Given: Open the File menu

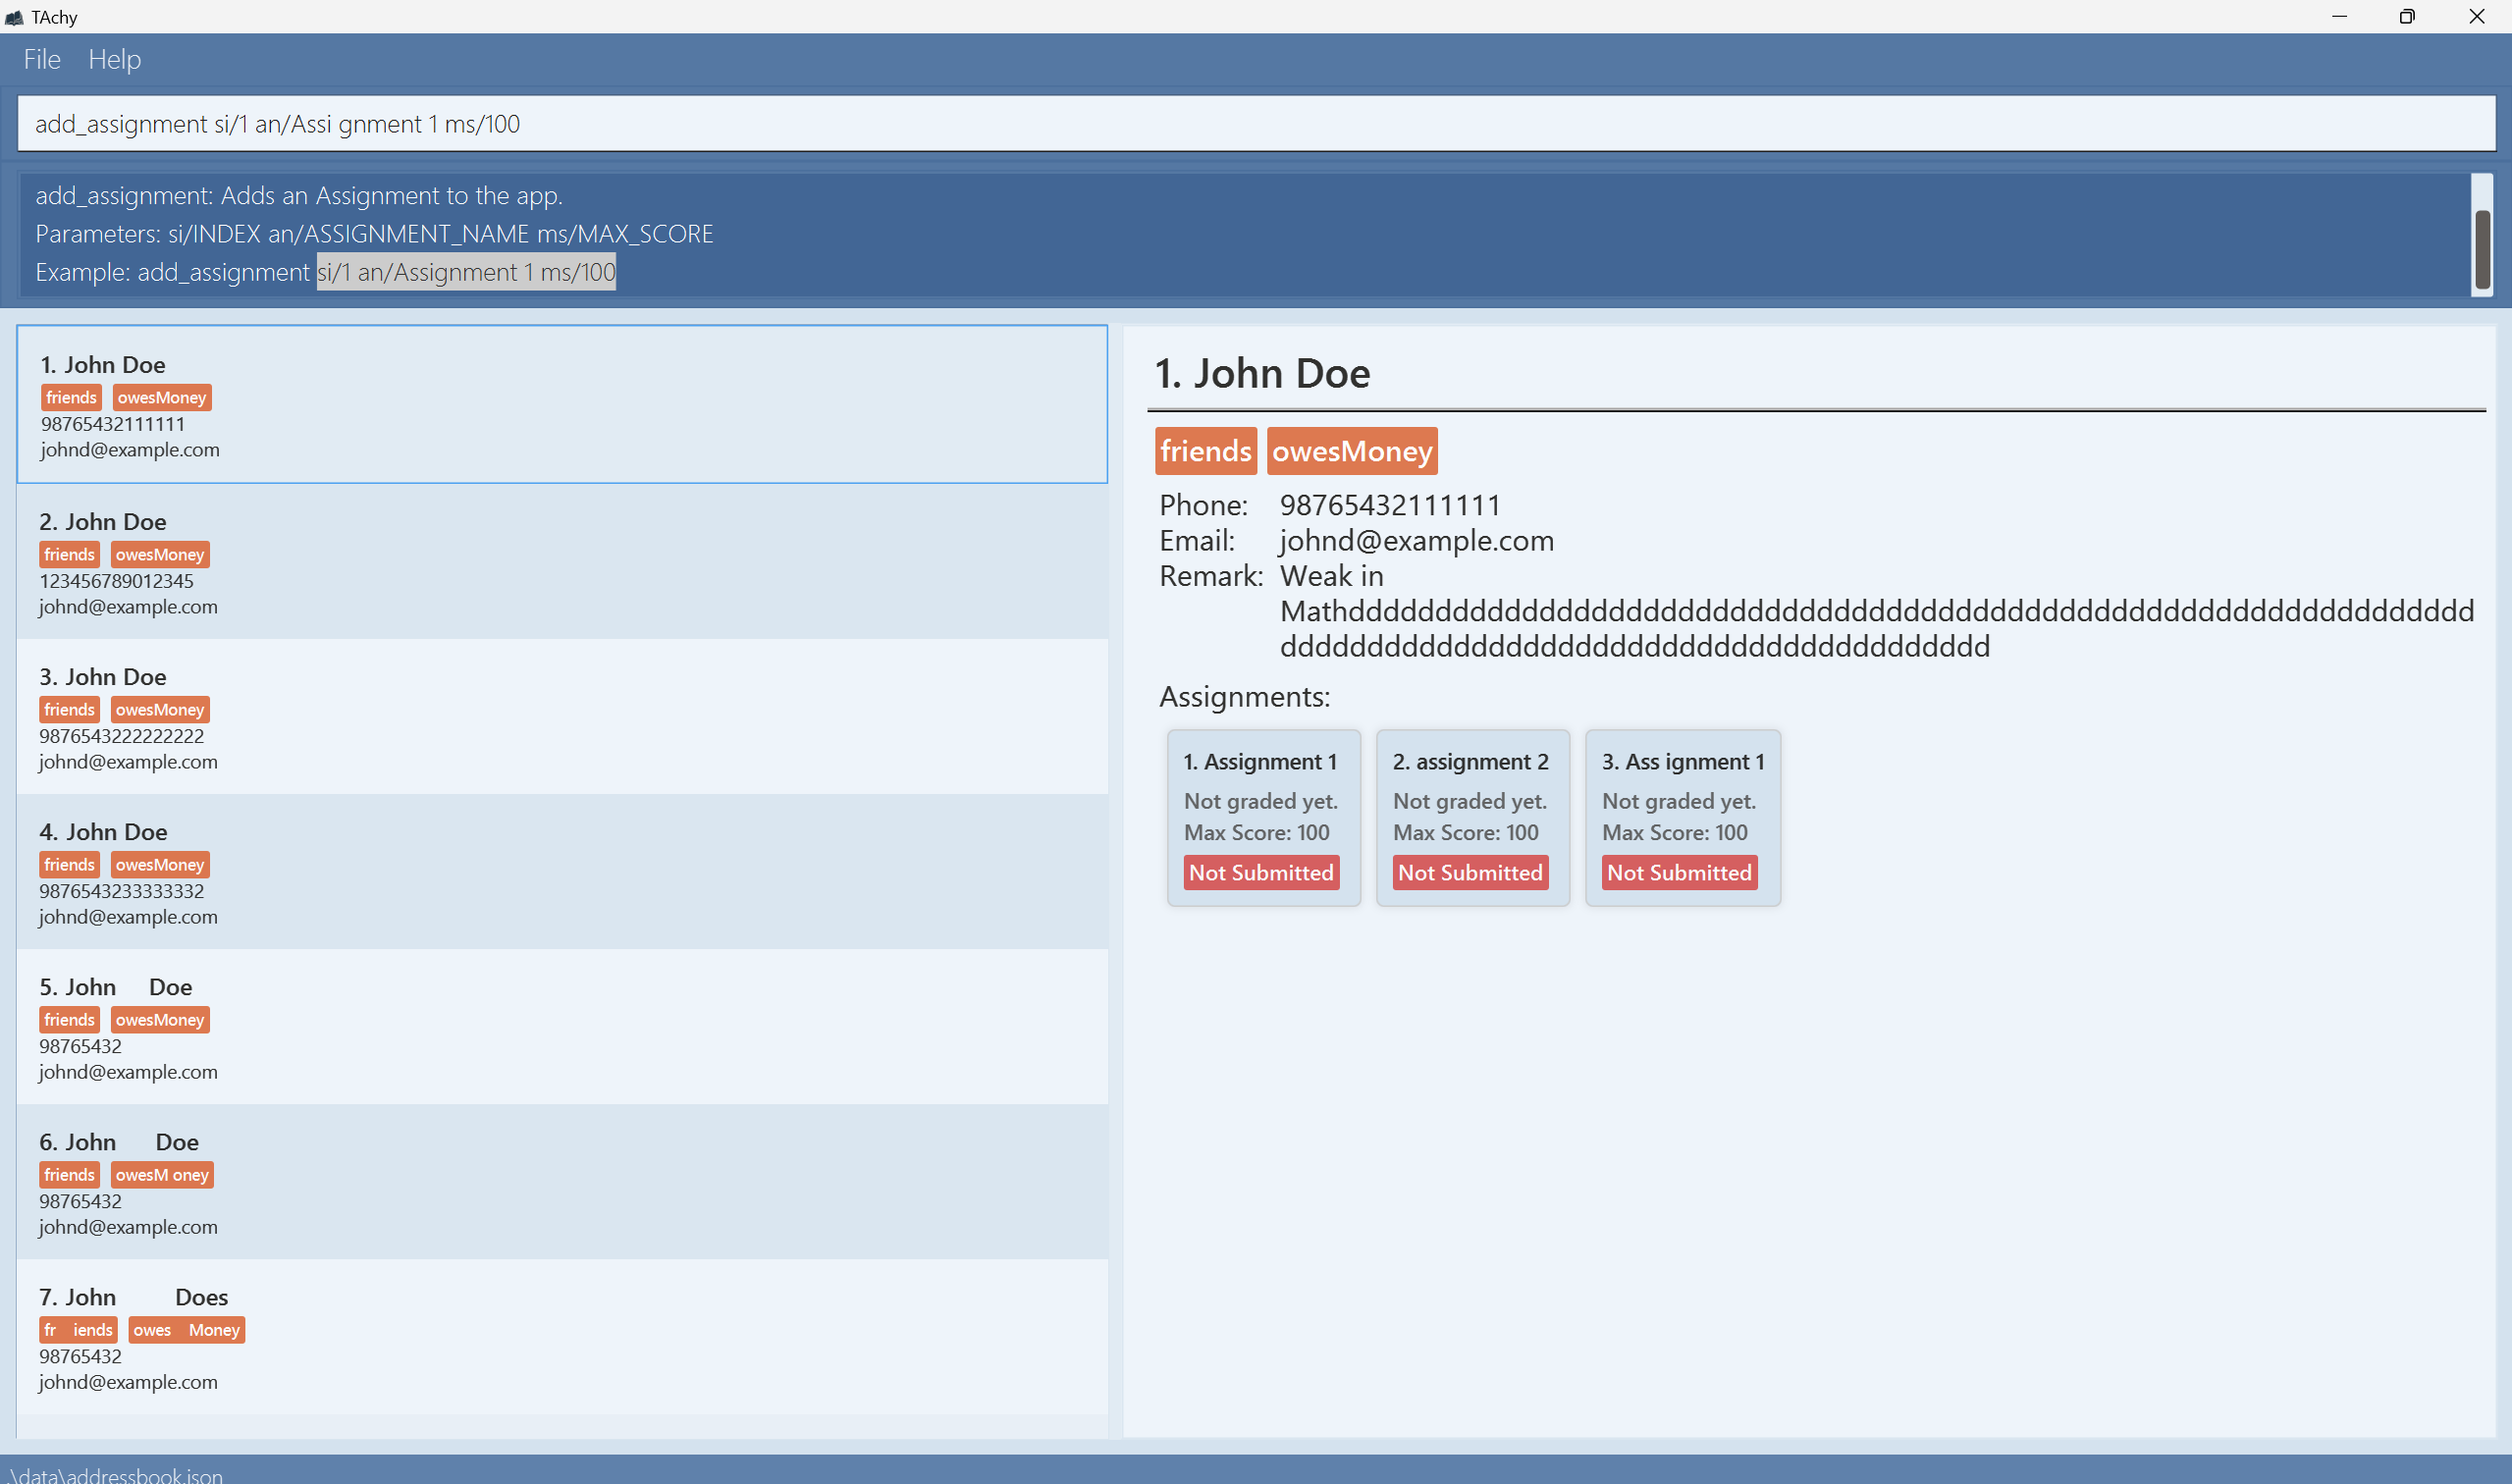Looking at the screenshot, I should pos(42,60).
